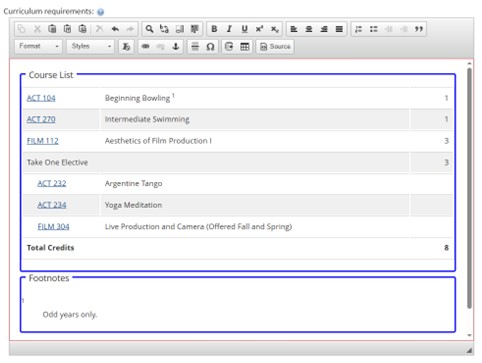Open the ACT 234 course link

52,205
